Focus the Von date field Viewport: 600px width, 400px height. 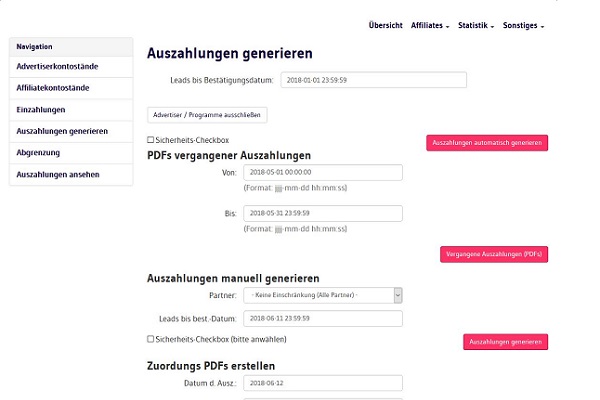323,172
